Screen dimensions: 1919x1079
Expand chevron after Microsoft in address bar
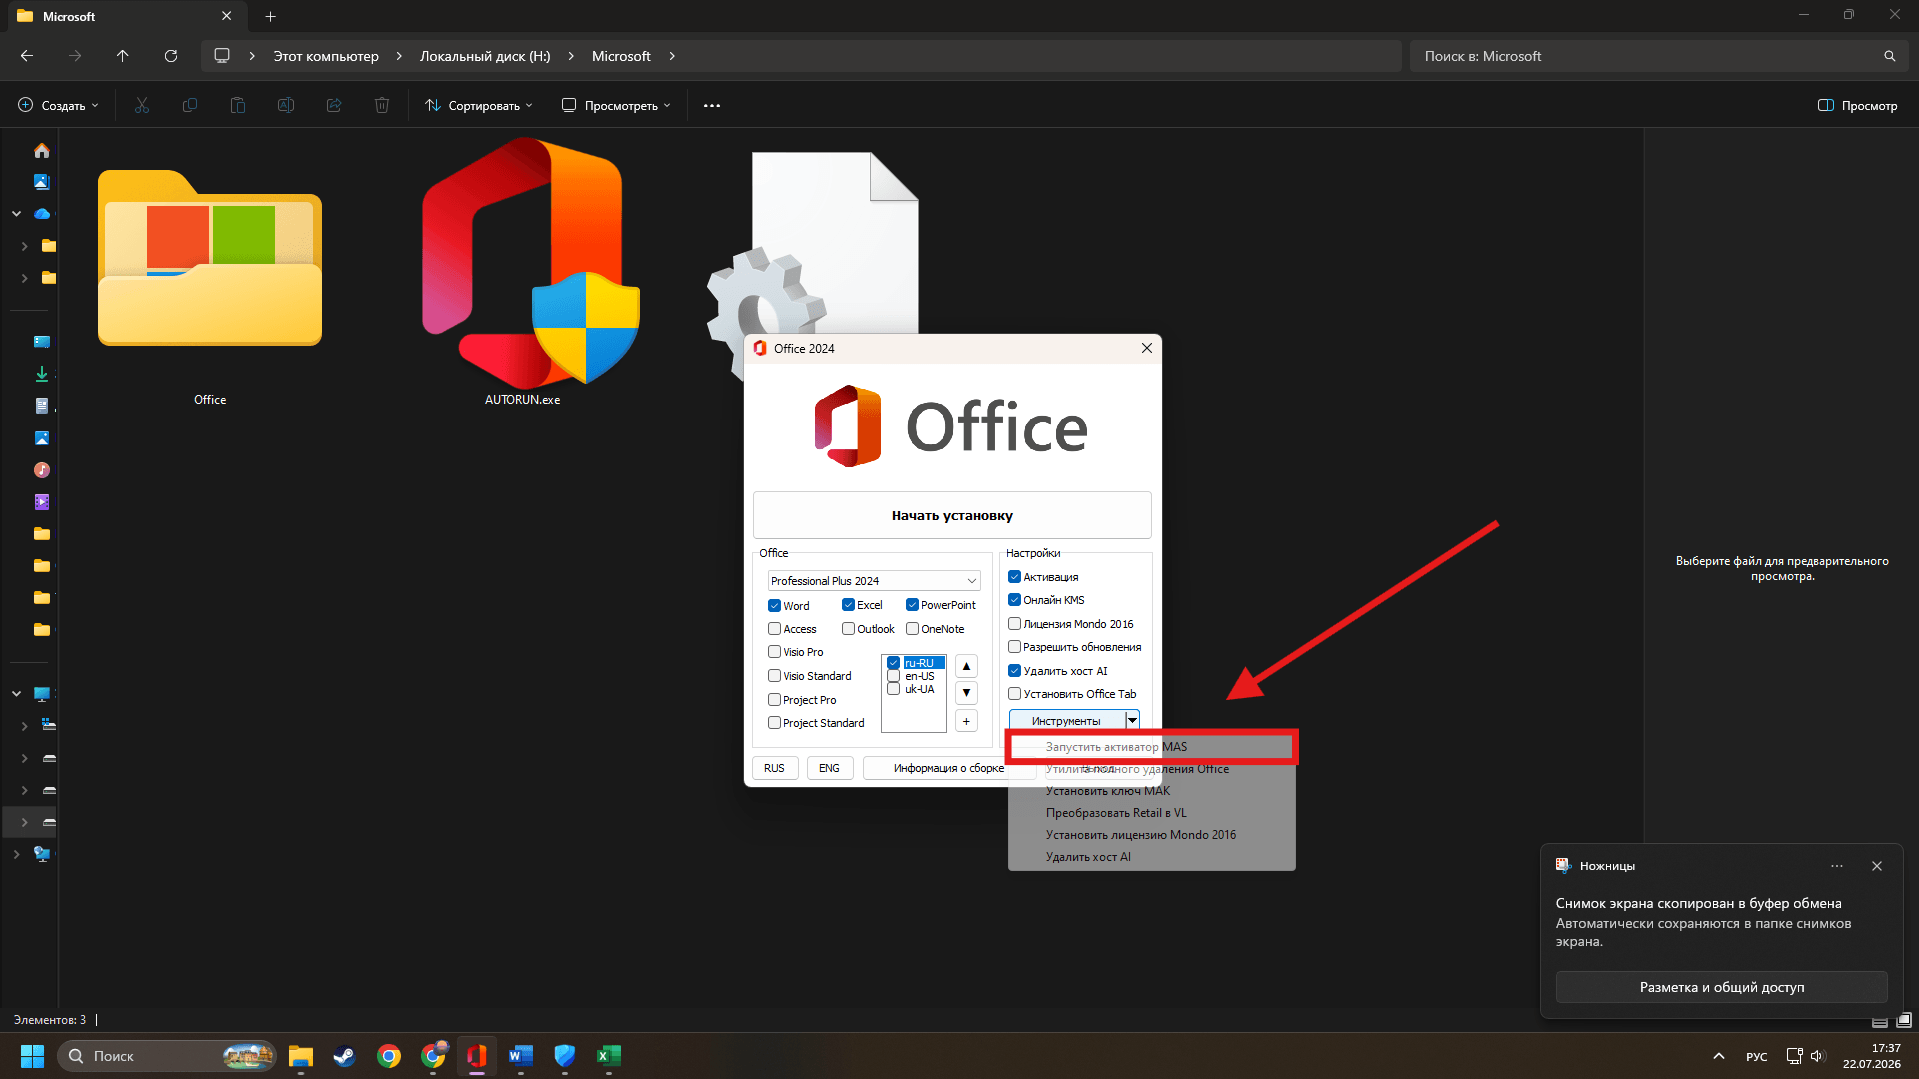coord(672,56)
